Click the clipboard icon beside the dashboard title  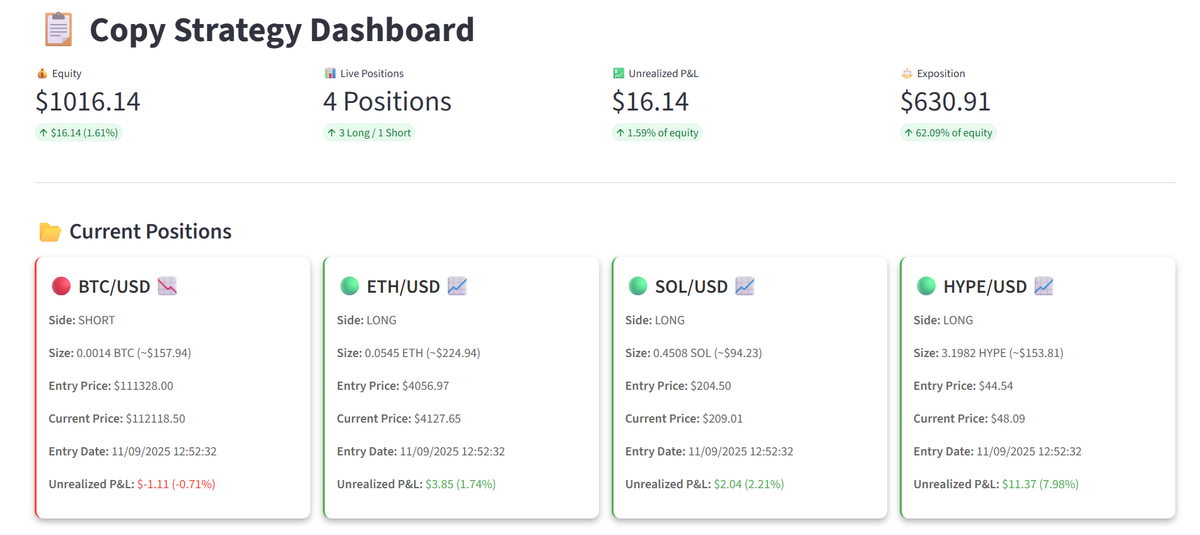point(59,29)
